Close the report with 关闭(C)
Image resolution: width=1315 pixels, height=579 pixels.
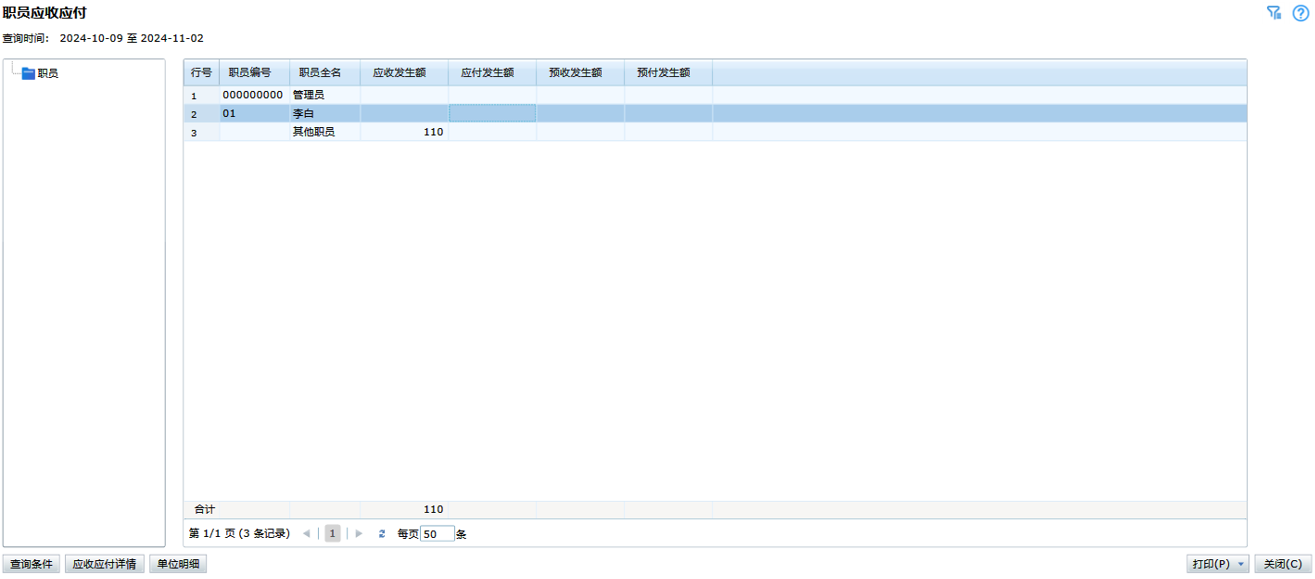[x=1282, y=565]
